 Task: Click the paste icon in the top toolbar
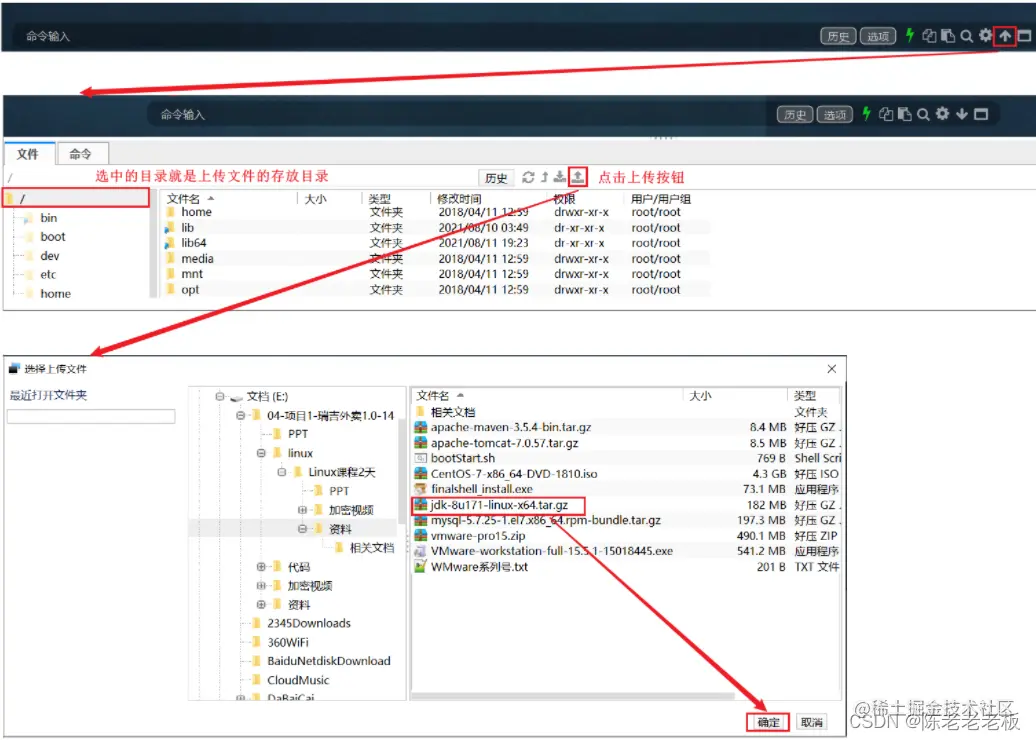947,36
